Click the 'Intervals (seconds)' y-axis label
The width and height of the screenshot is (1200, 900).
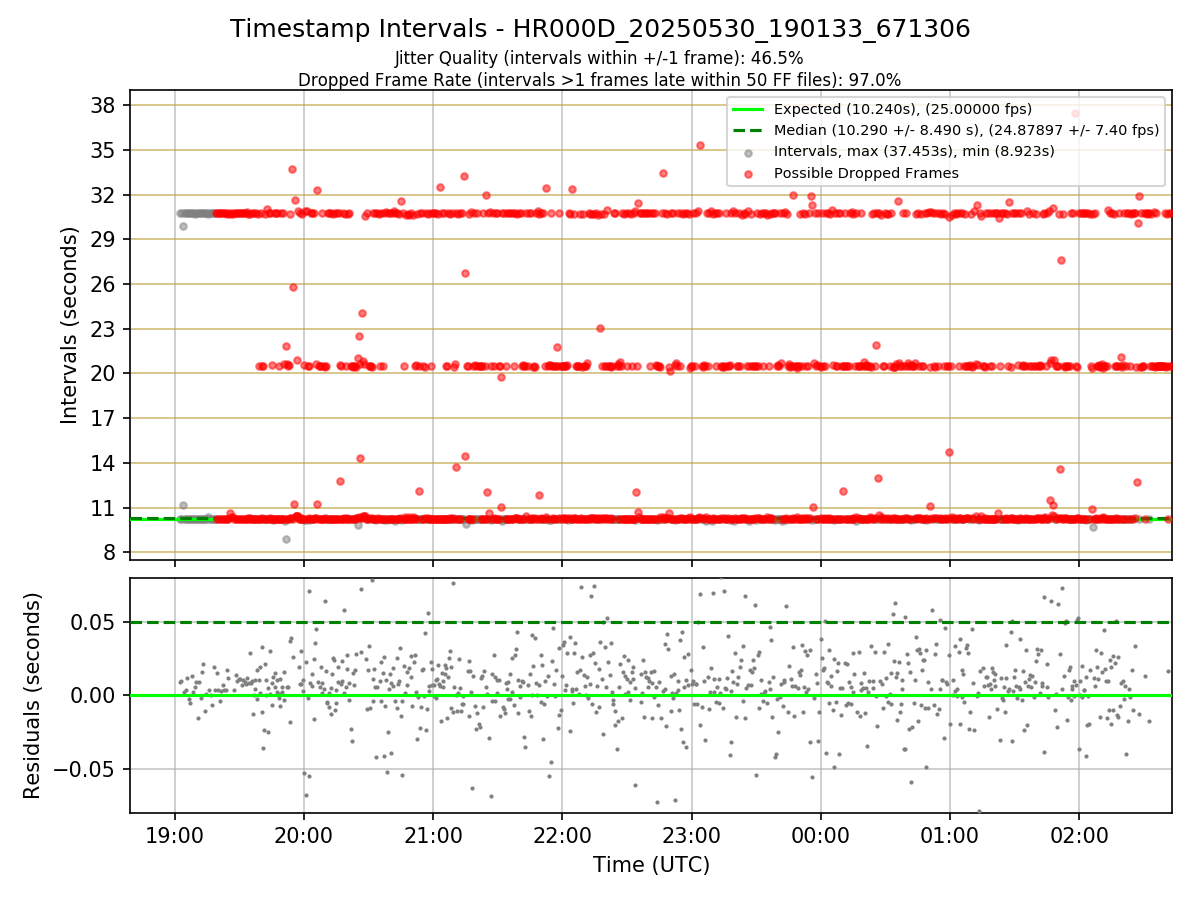point(70,325)
